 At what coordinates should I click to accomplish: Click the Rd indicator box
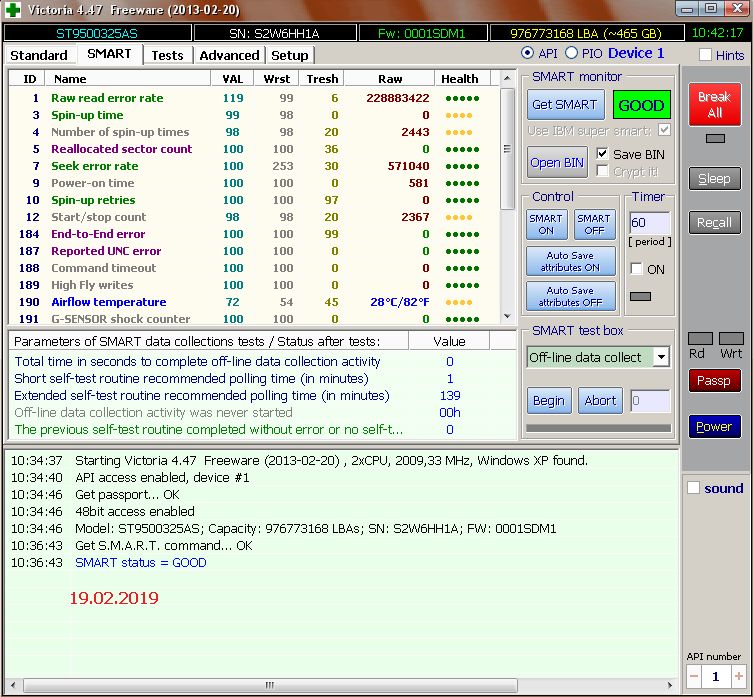click(x=700, y=338)
